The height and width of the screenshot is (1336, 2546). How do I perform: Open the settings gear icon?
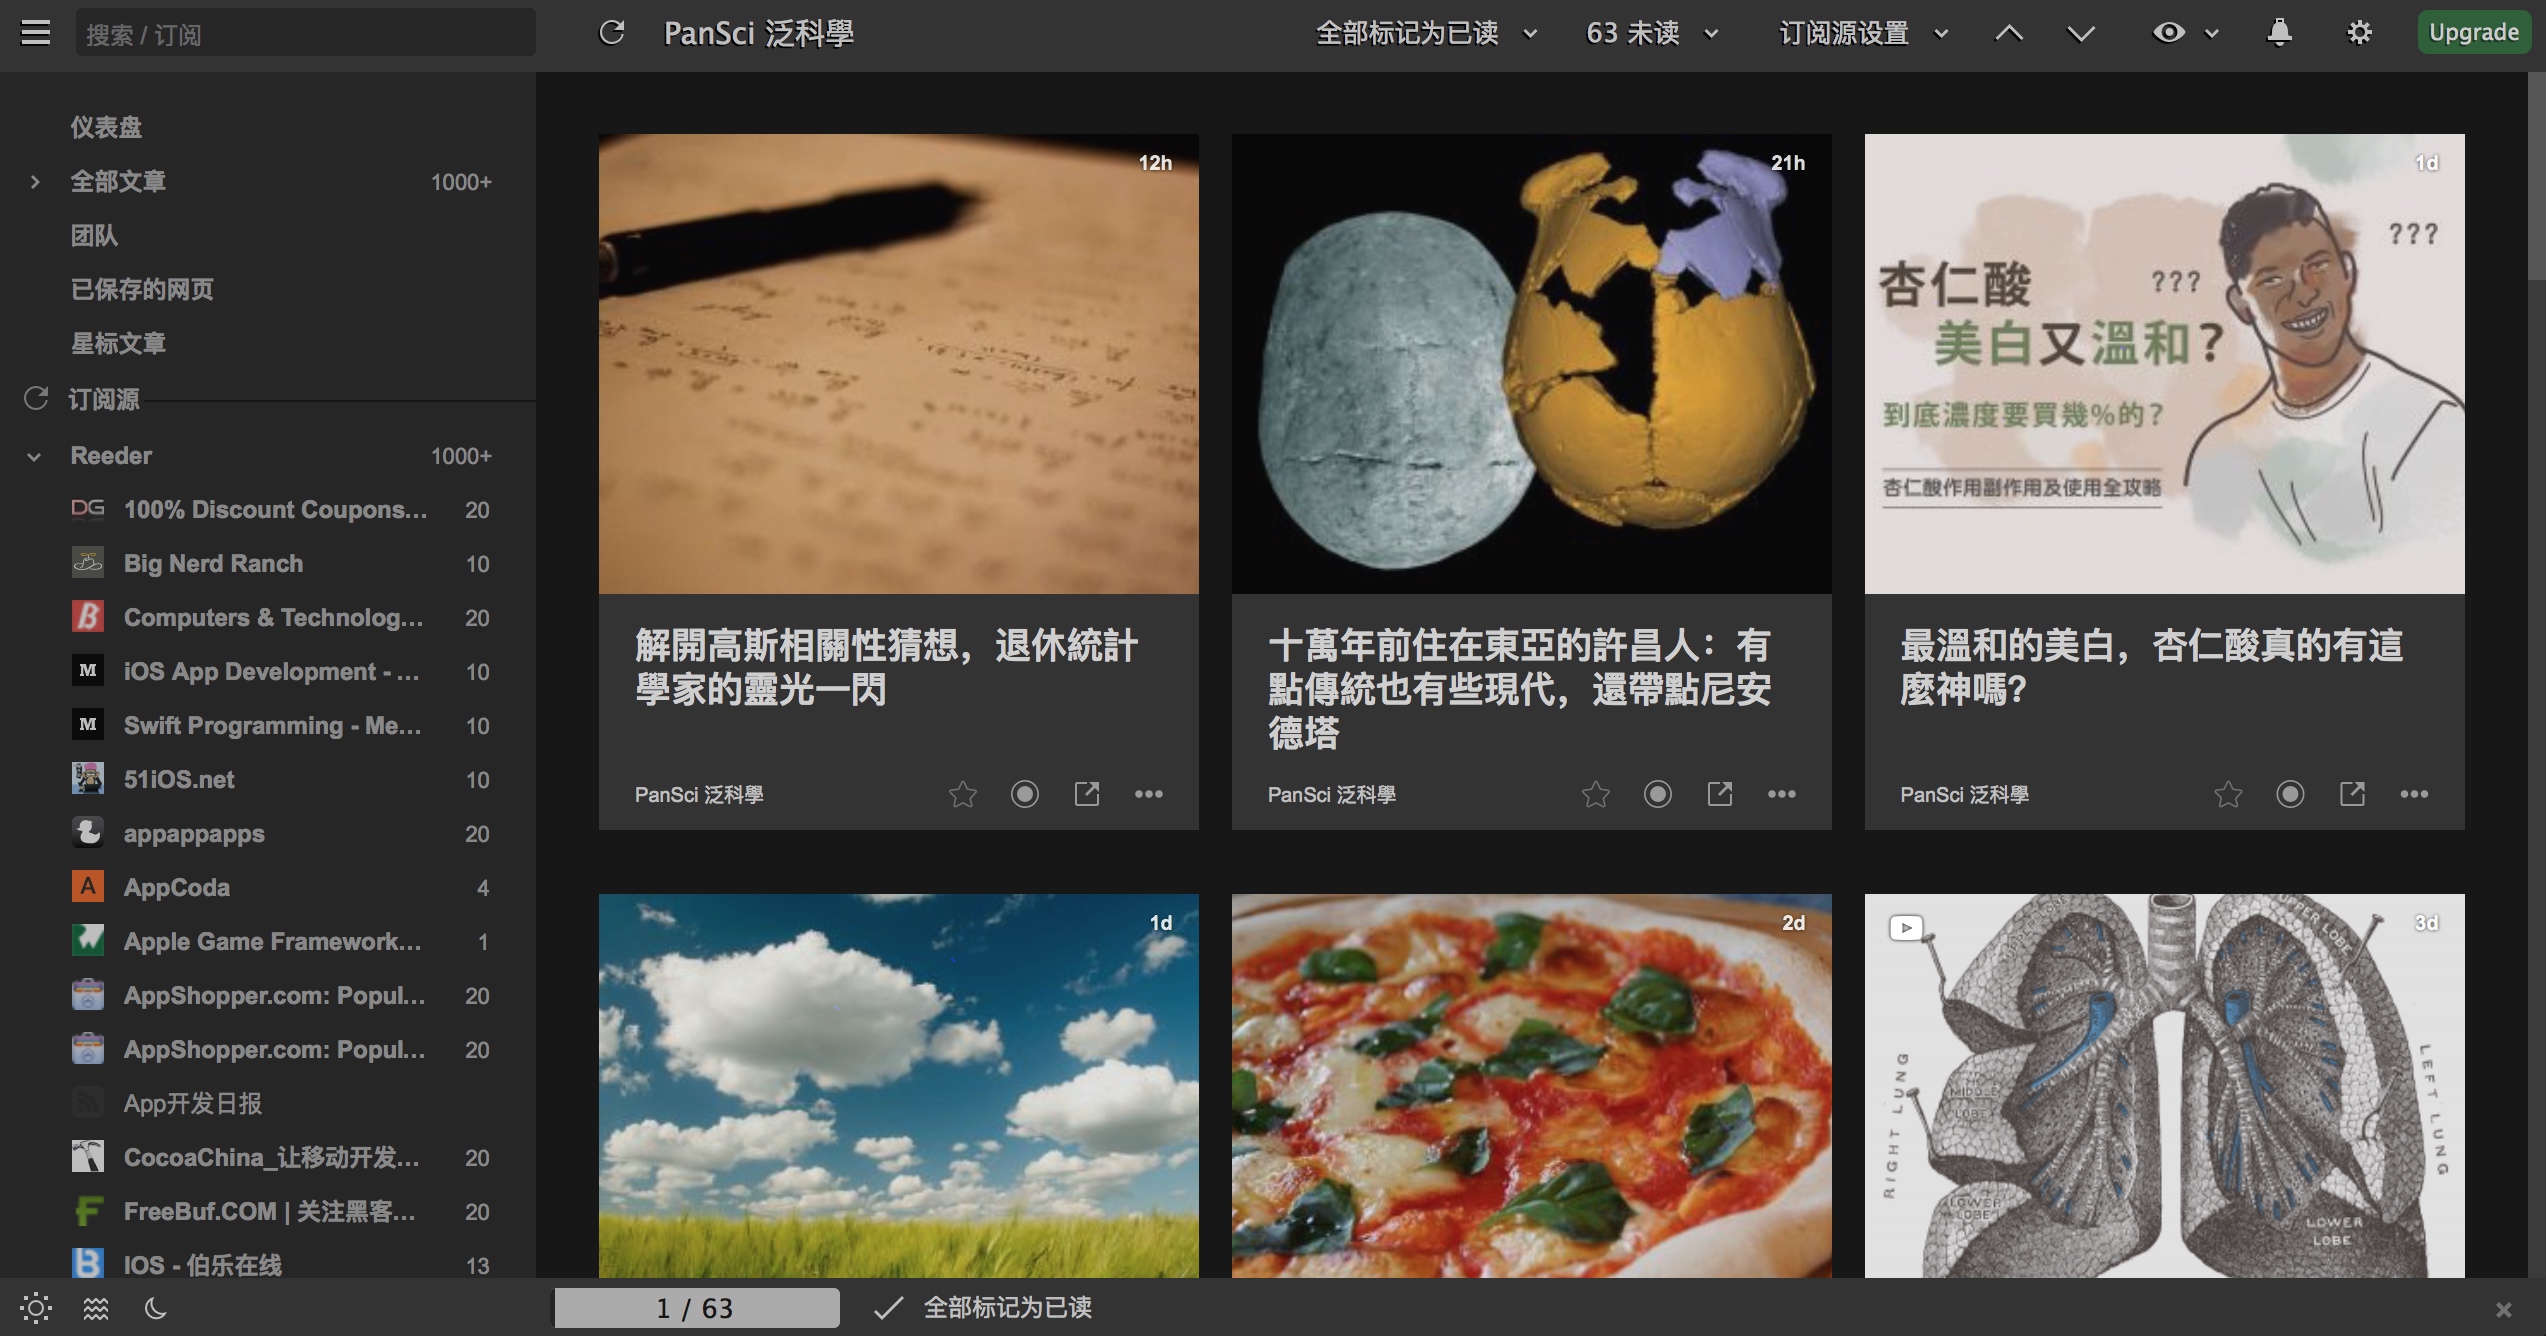(2359, 33)
